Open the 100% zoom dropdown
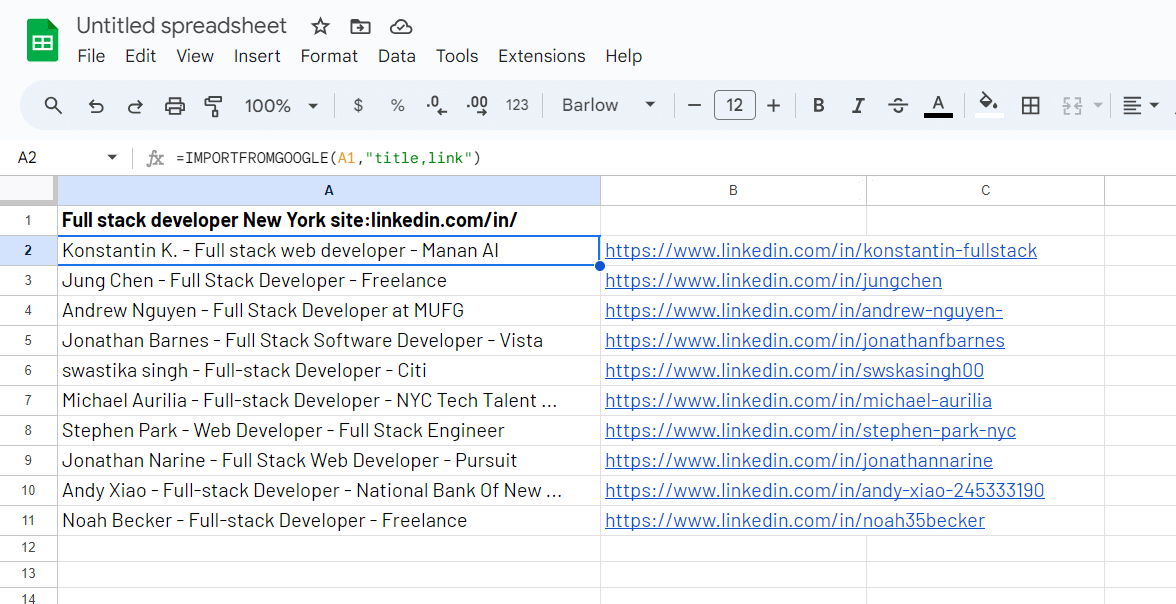Viewport: 1176px width, 604px height. [281, 106]
